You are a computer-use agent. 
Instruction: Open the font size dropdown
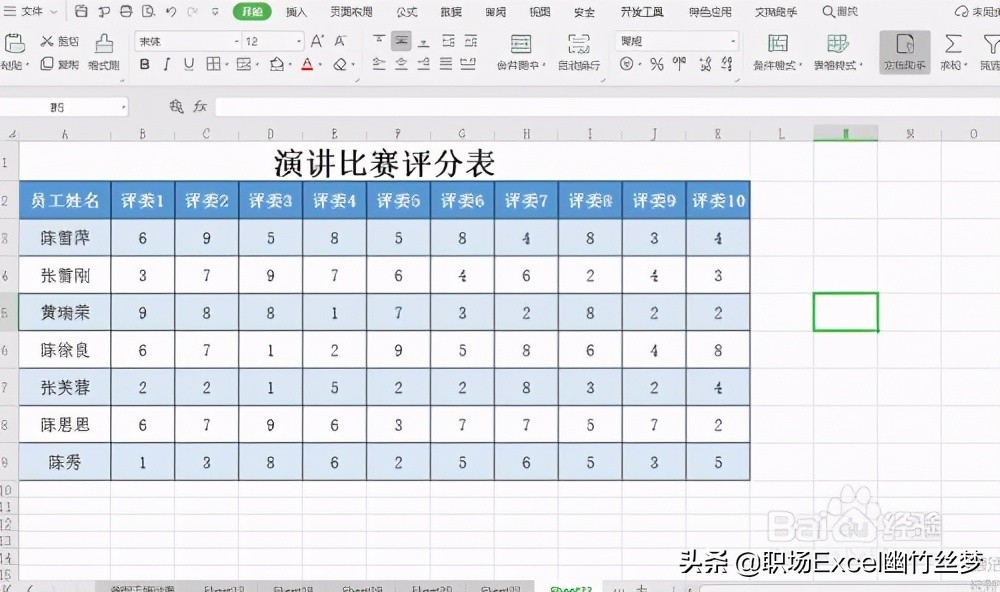pyautogui.click(x=300, y=41)
